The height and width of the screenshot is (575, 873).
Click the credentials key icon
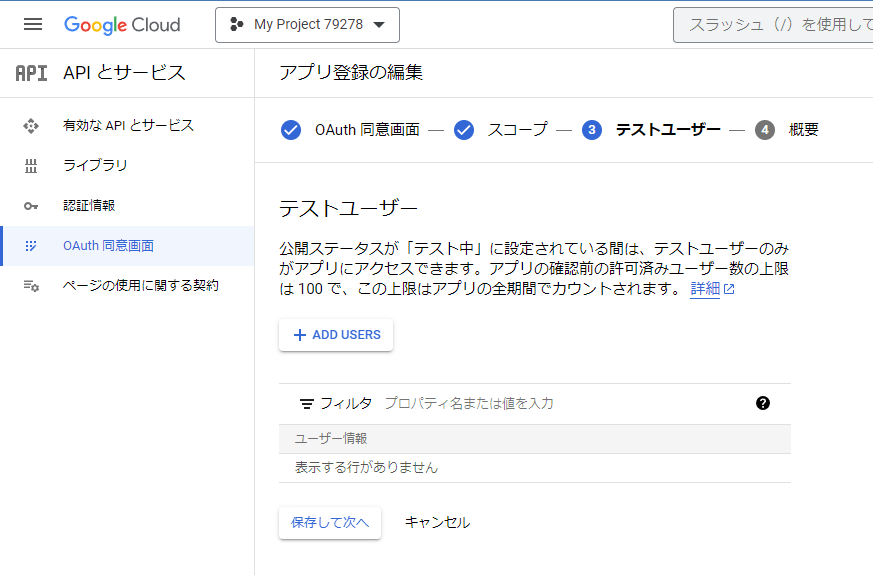(x=31, y=206)
